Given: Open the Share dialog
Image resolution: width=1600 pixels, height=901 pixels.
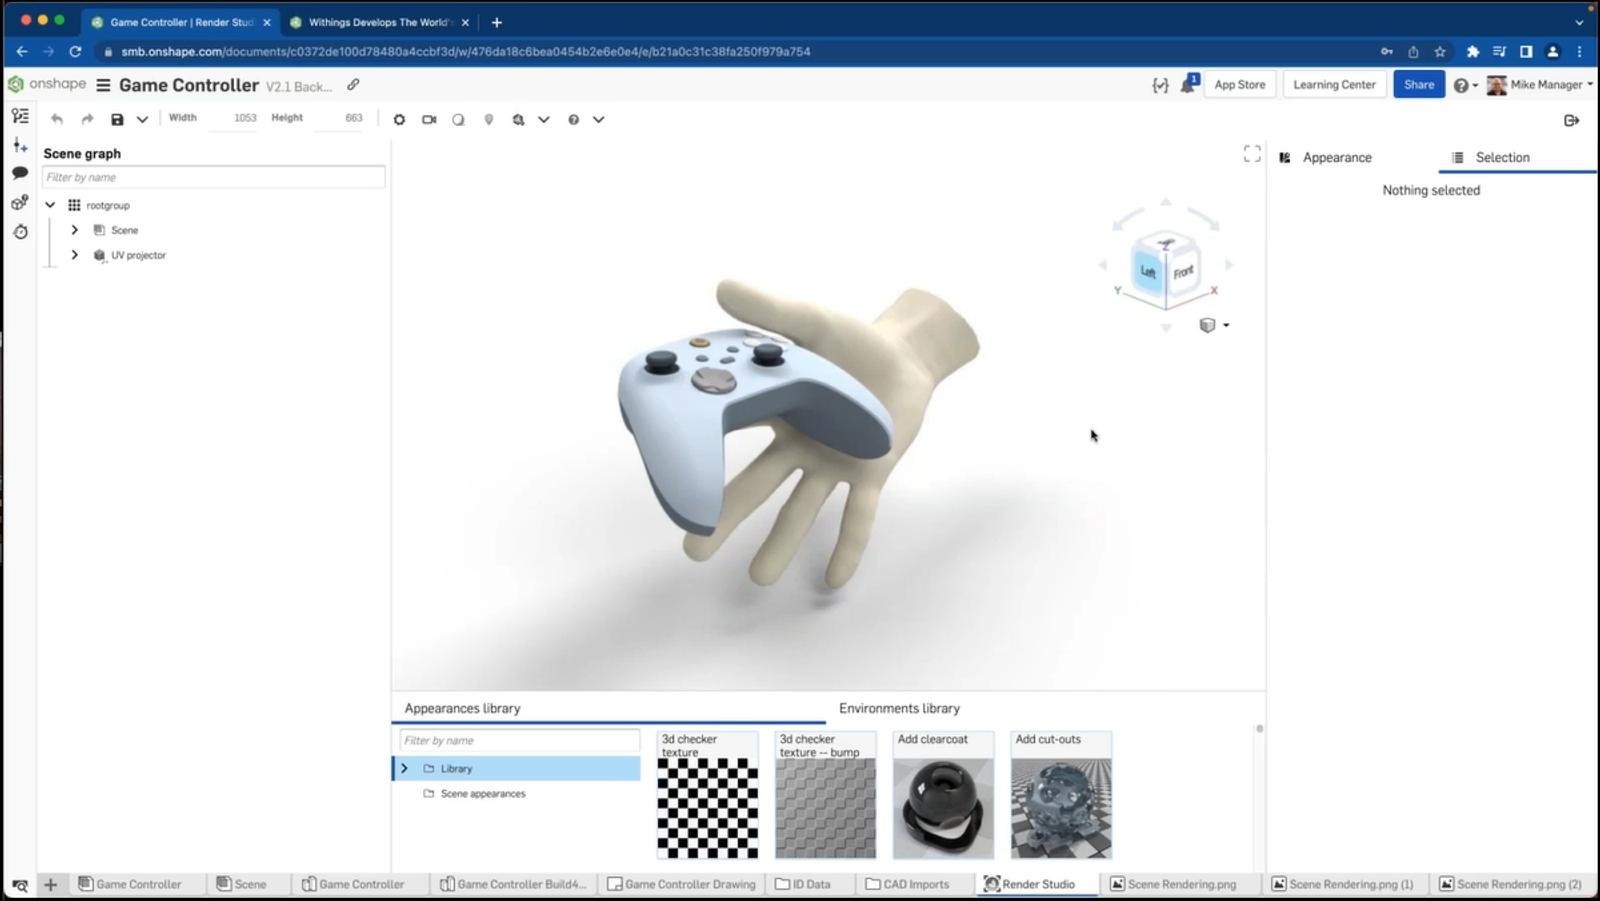Looking at the screenshot, I should (1419, 84).
